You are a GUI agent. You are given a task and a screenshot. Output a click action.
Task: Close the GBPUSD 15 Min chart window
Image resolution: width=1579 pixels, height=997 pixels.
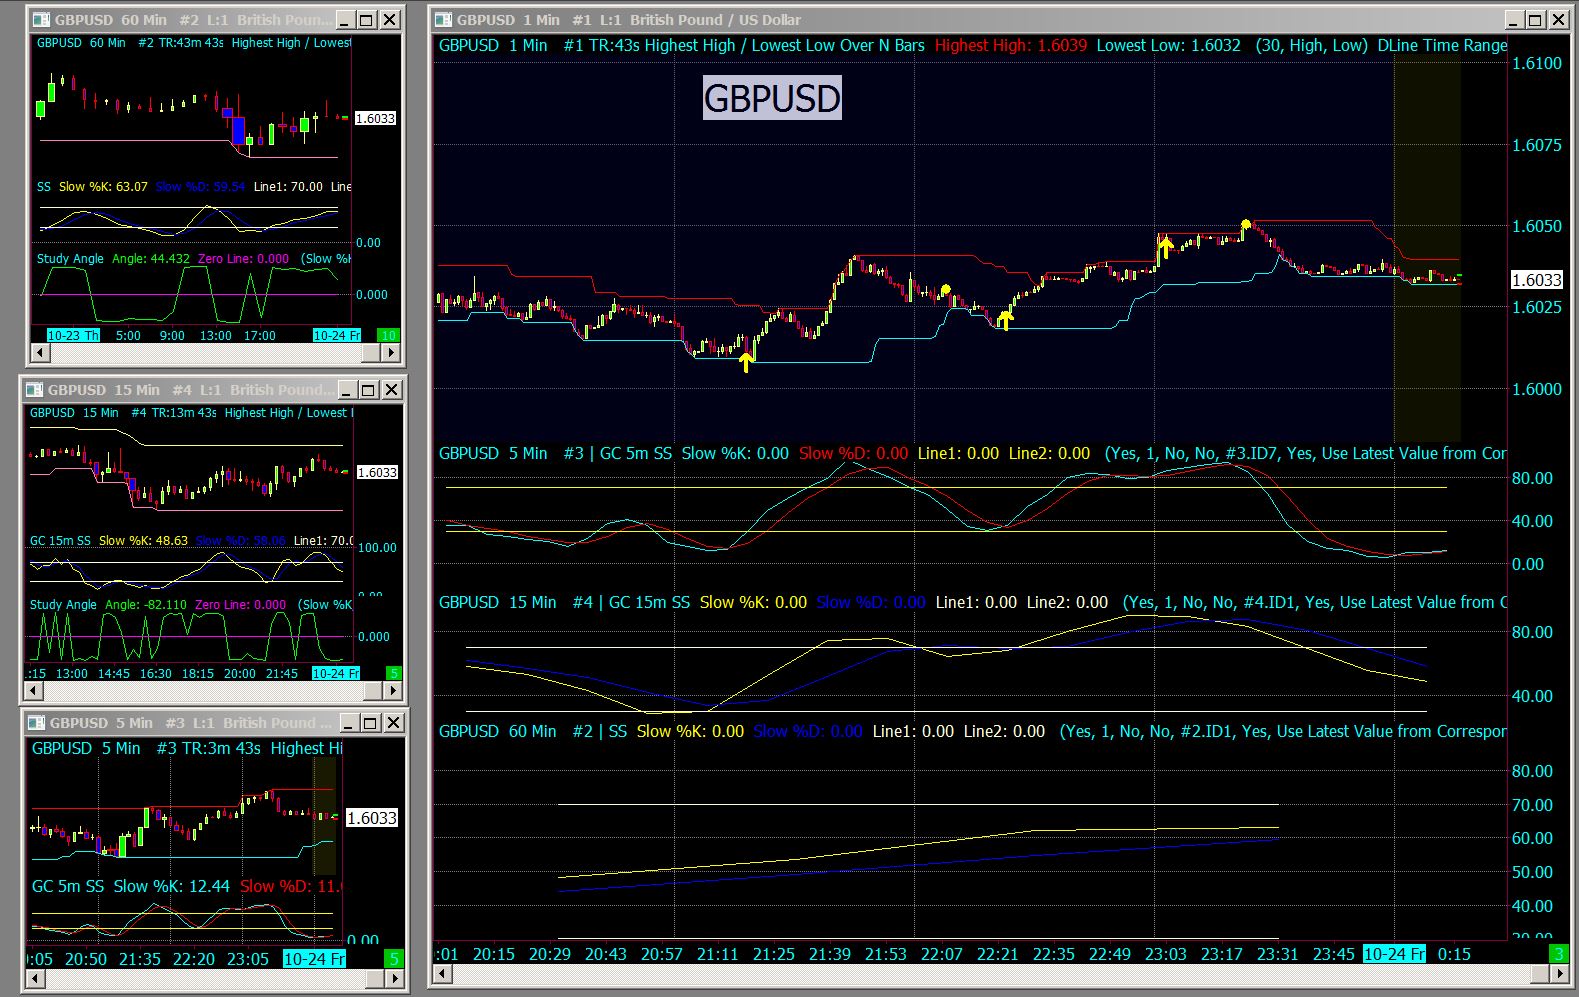392,390
